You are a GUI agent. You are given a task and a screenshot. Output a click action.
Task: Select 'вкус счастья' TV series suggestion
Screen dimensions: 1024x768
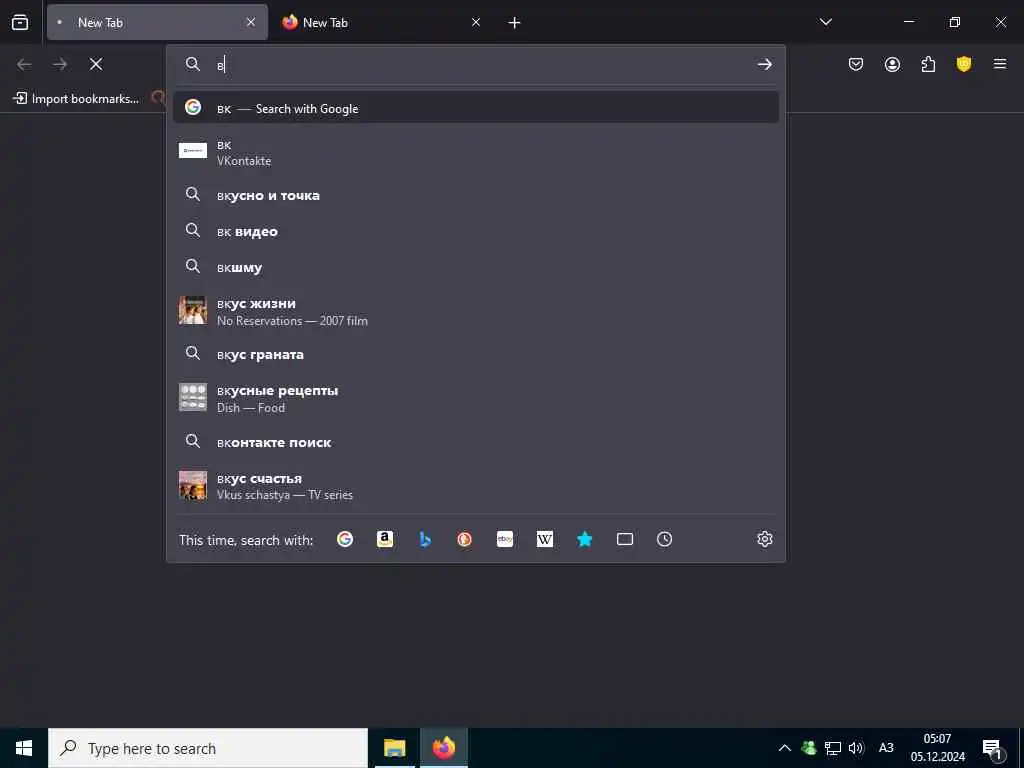476,485
